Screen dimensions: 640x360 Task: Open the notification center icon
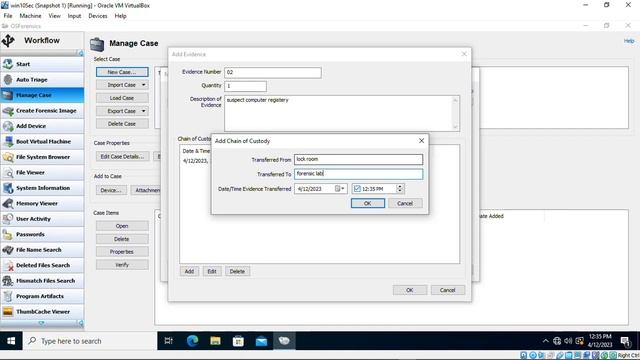pos(626,341)
